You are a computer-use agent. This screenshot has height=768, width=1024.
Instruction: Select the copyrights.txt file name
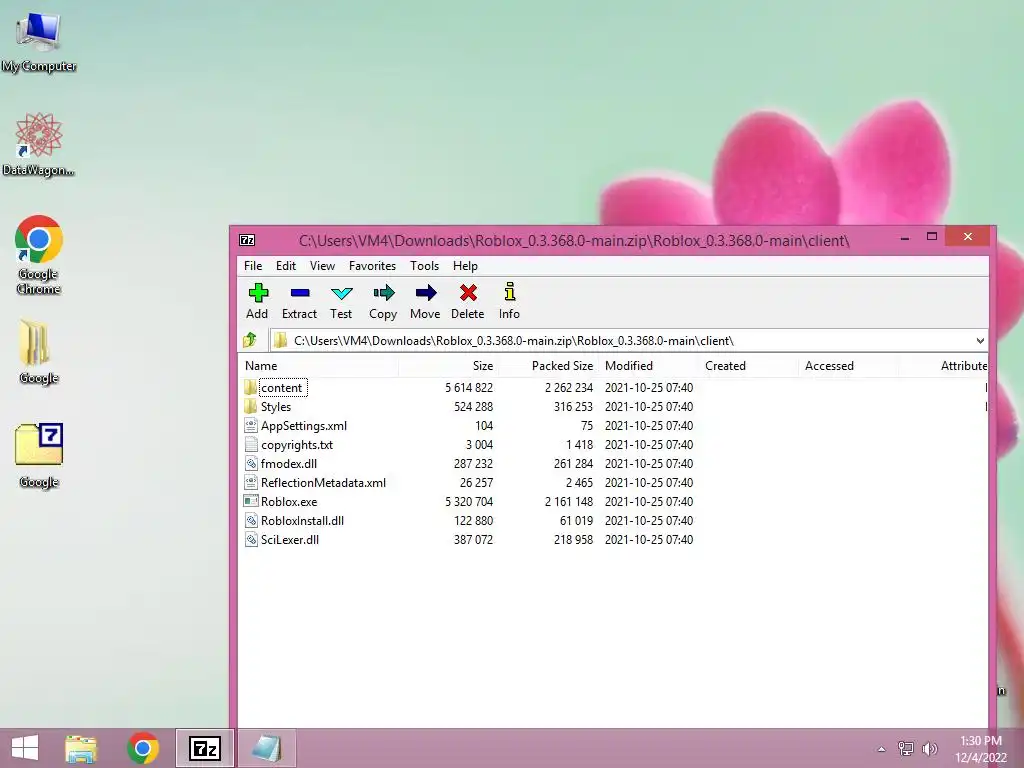(x=297, y=445)
